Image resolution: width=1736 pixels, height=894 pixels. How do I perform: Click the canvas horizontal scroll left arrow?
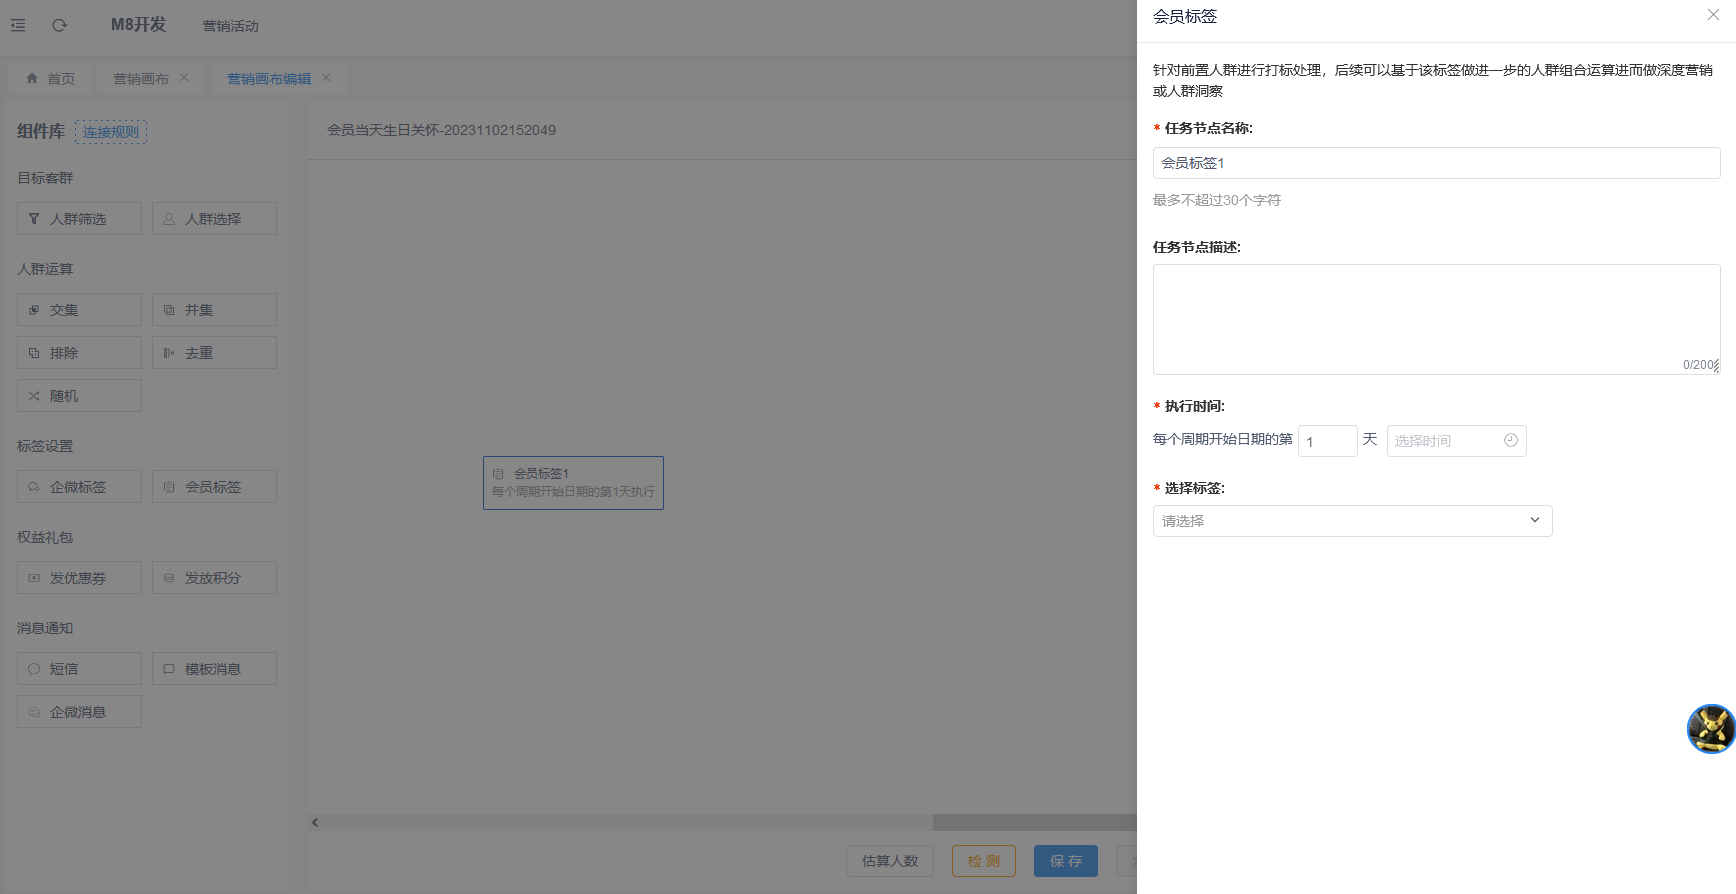(x=315, y=822)
